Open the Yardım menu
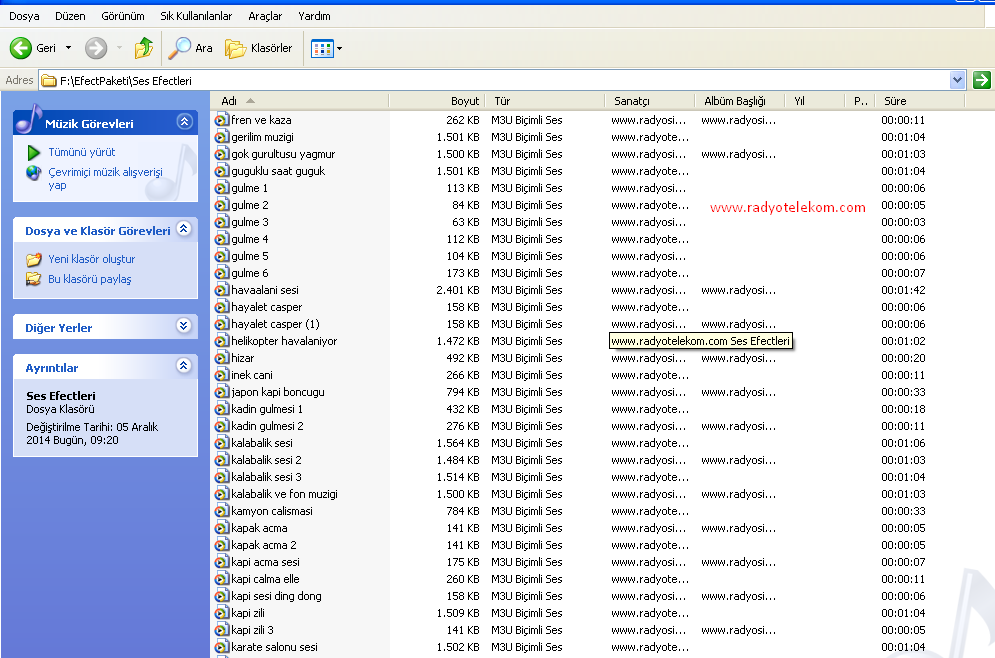Screen dimensions: 995x658 314,16
